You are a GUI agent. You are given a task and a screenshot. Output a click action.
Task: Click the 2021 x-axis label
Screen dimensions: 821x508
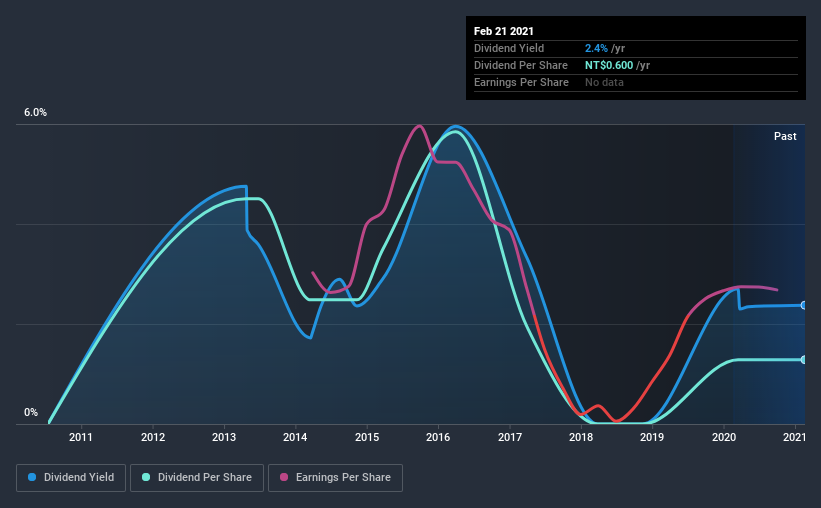794,437
